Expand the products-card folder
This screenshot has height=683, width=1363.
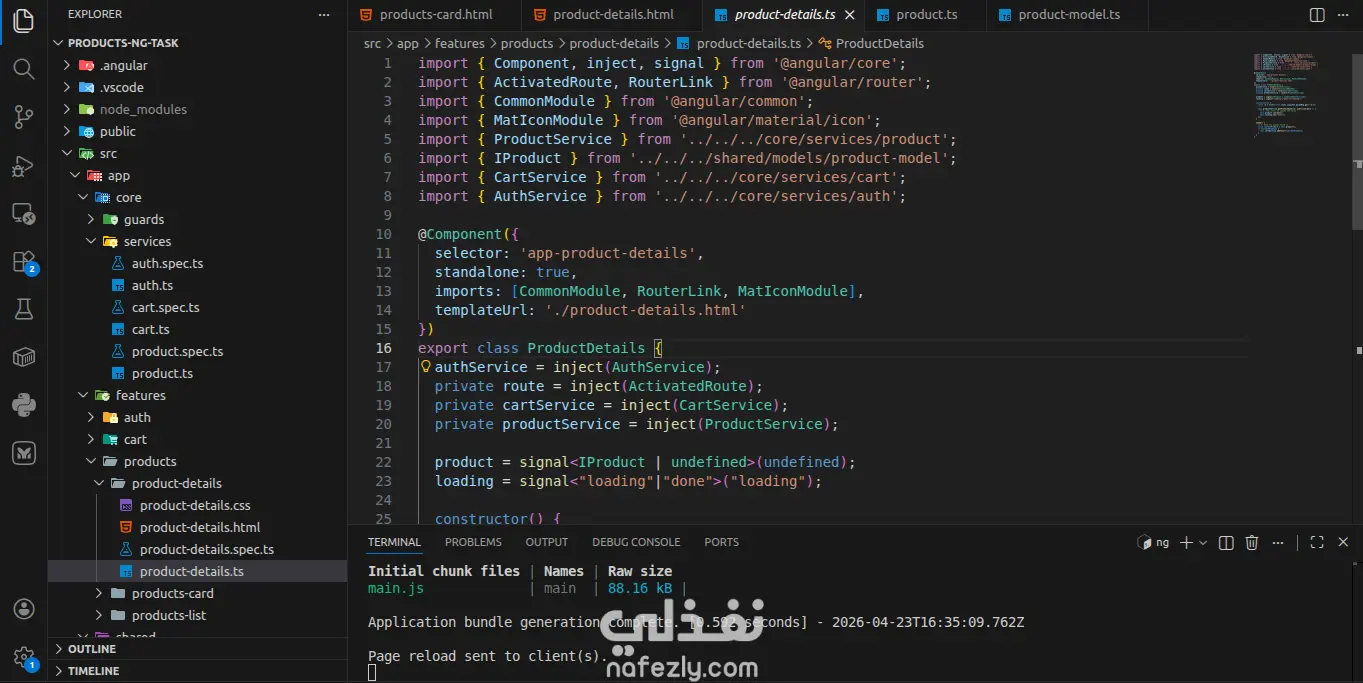point(199,593)
